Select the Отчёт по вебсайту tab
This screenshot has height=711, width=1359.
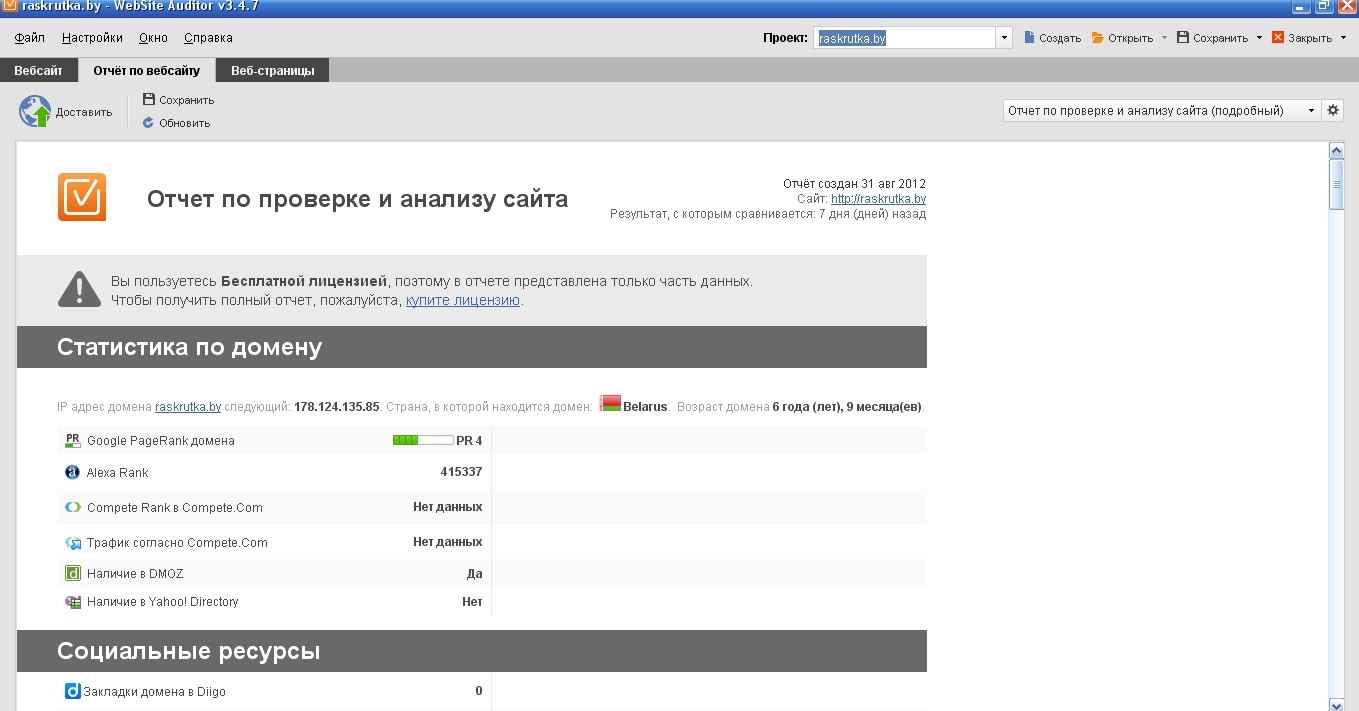pyautogui.click(x=147, y=71)
